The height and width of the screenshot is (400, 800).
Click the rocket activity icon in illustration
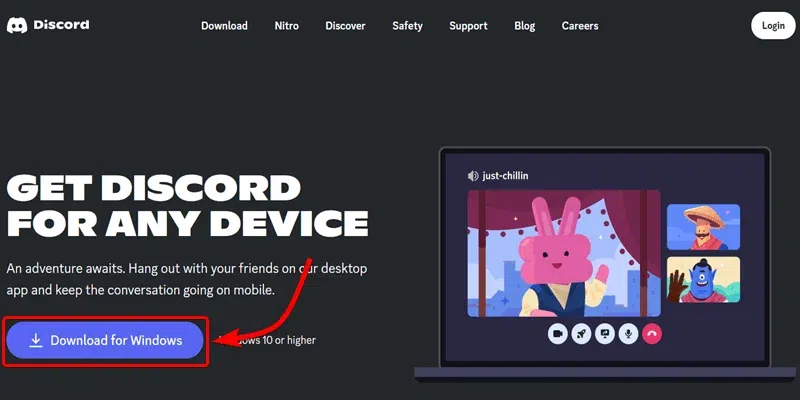[581, 334]
